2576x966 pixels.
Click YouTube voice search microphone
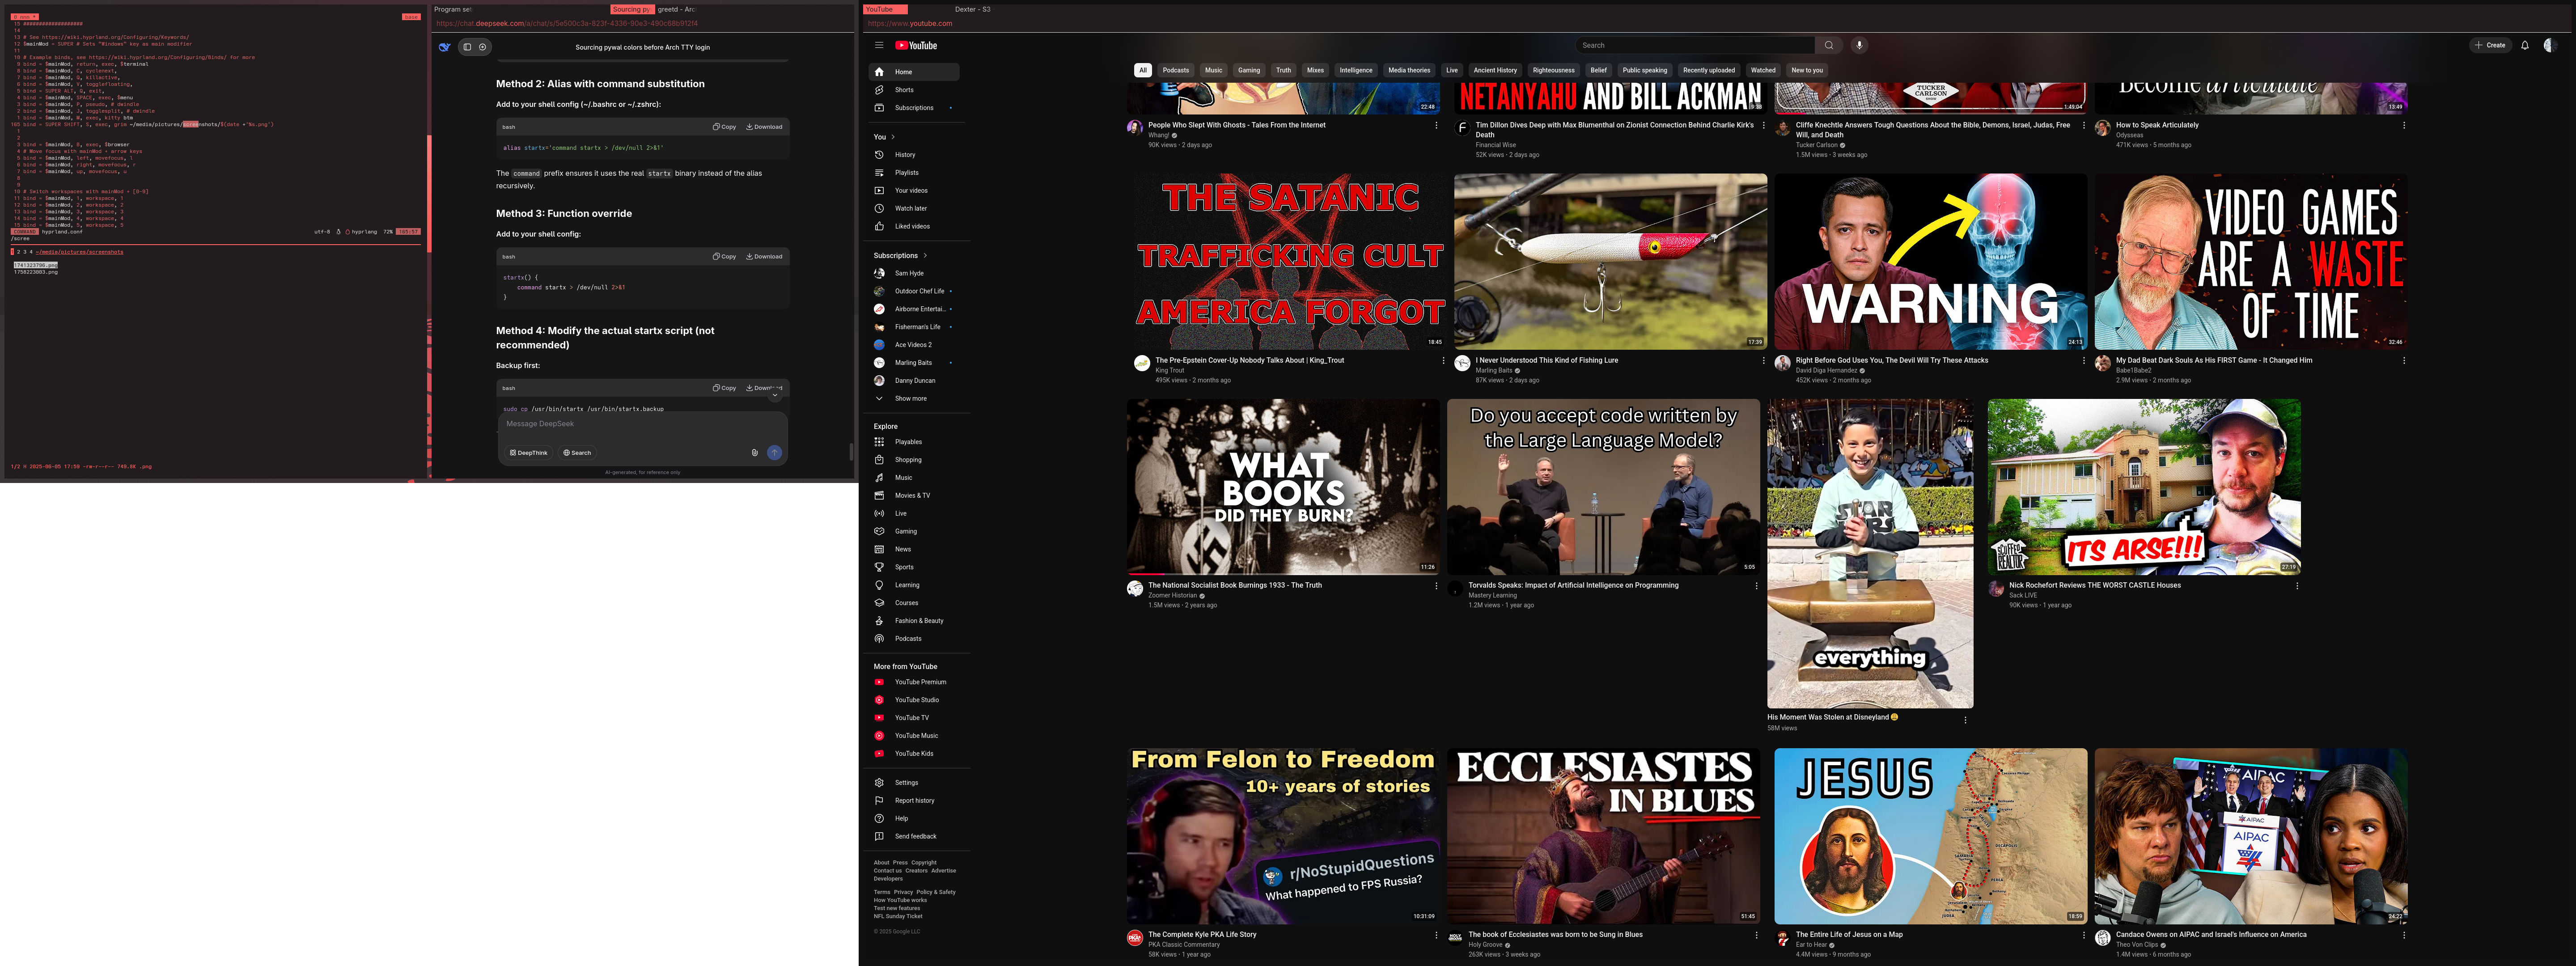(1859, 45)
